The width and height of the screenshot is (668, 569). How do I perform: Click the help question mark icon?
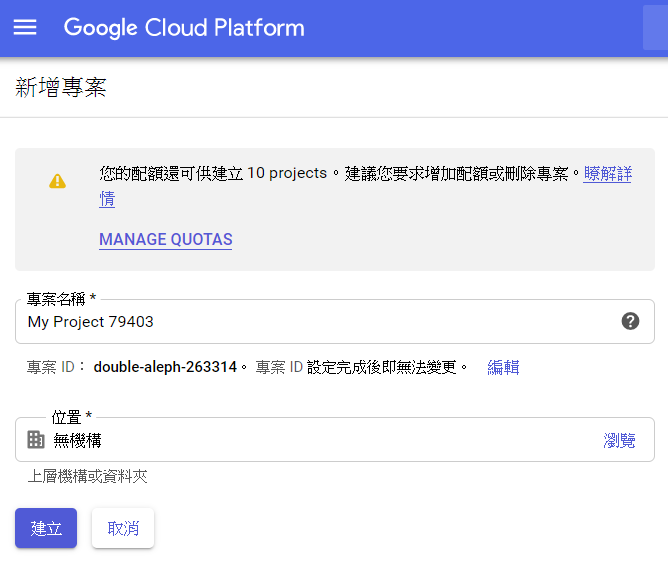click(630, 321)
